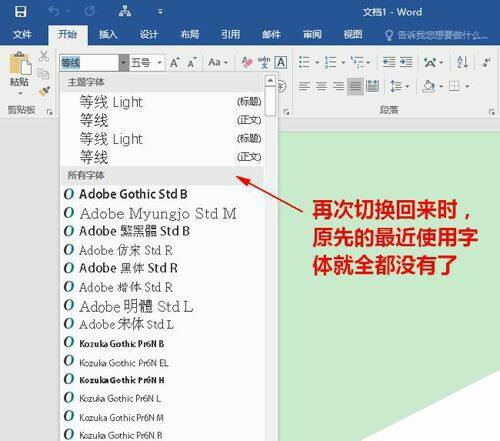The height and width of the screenshot is (441, 500).
Task: Click the Multilevel List icon
Action: [x=357, y=62]
